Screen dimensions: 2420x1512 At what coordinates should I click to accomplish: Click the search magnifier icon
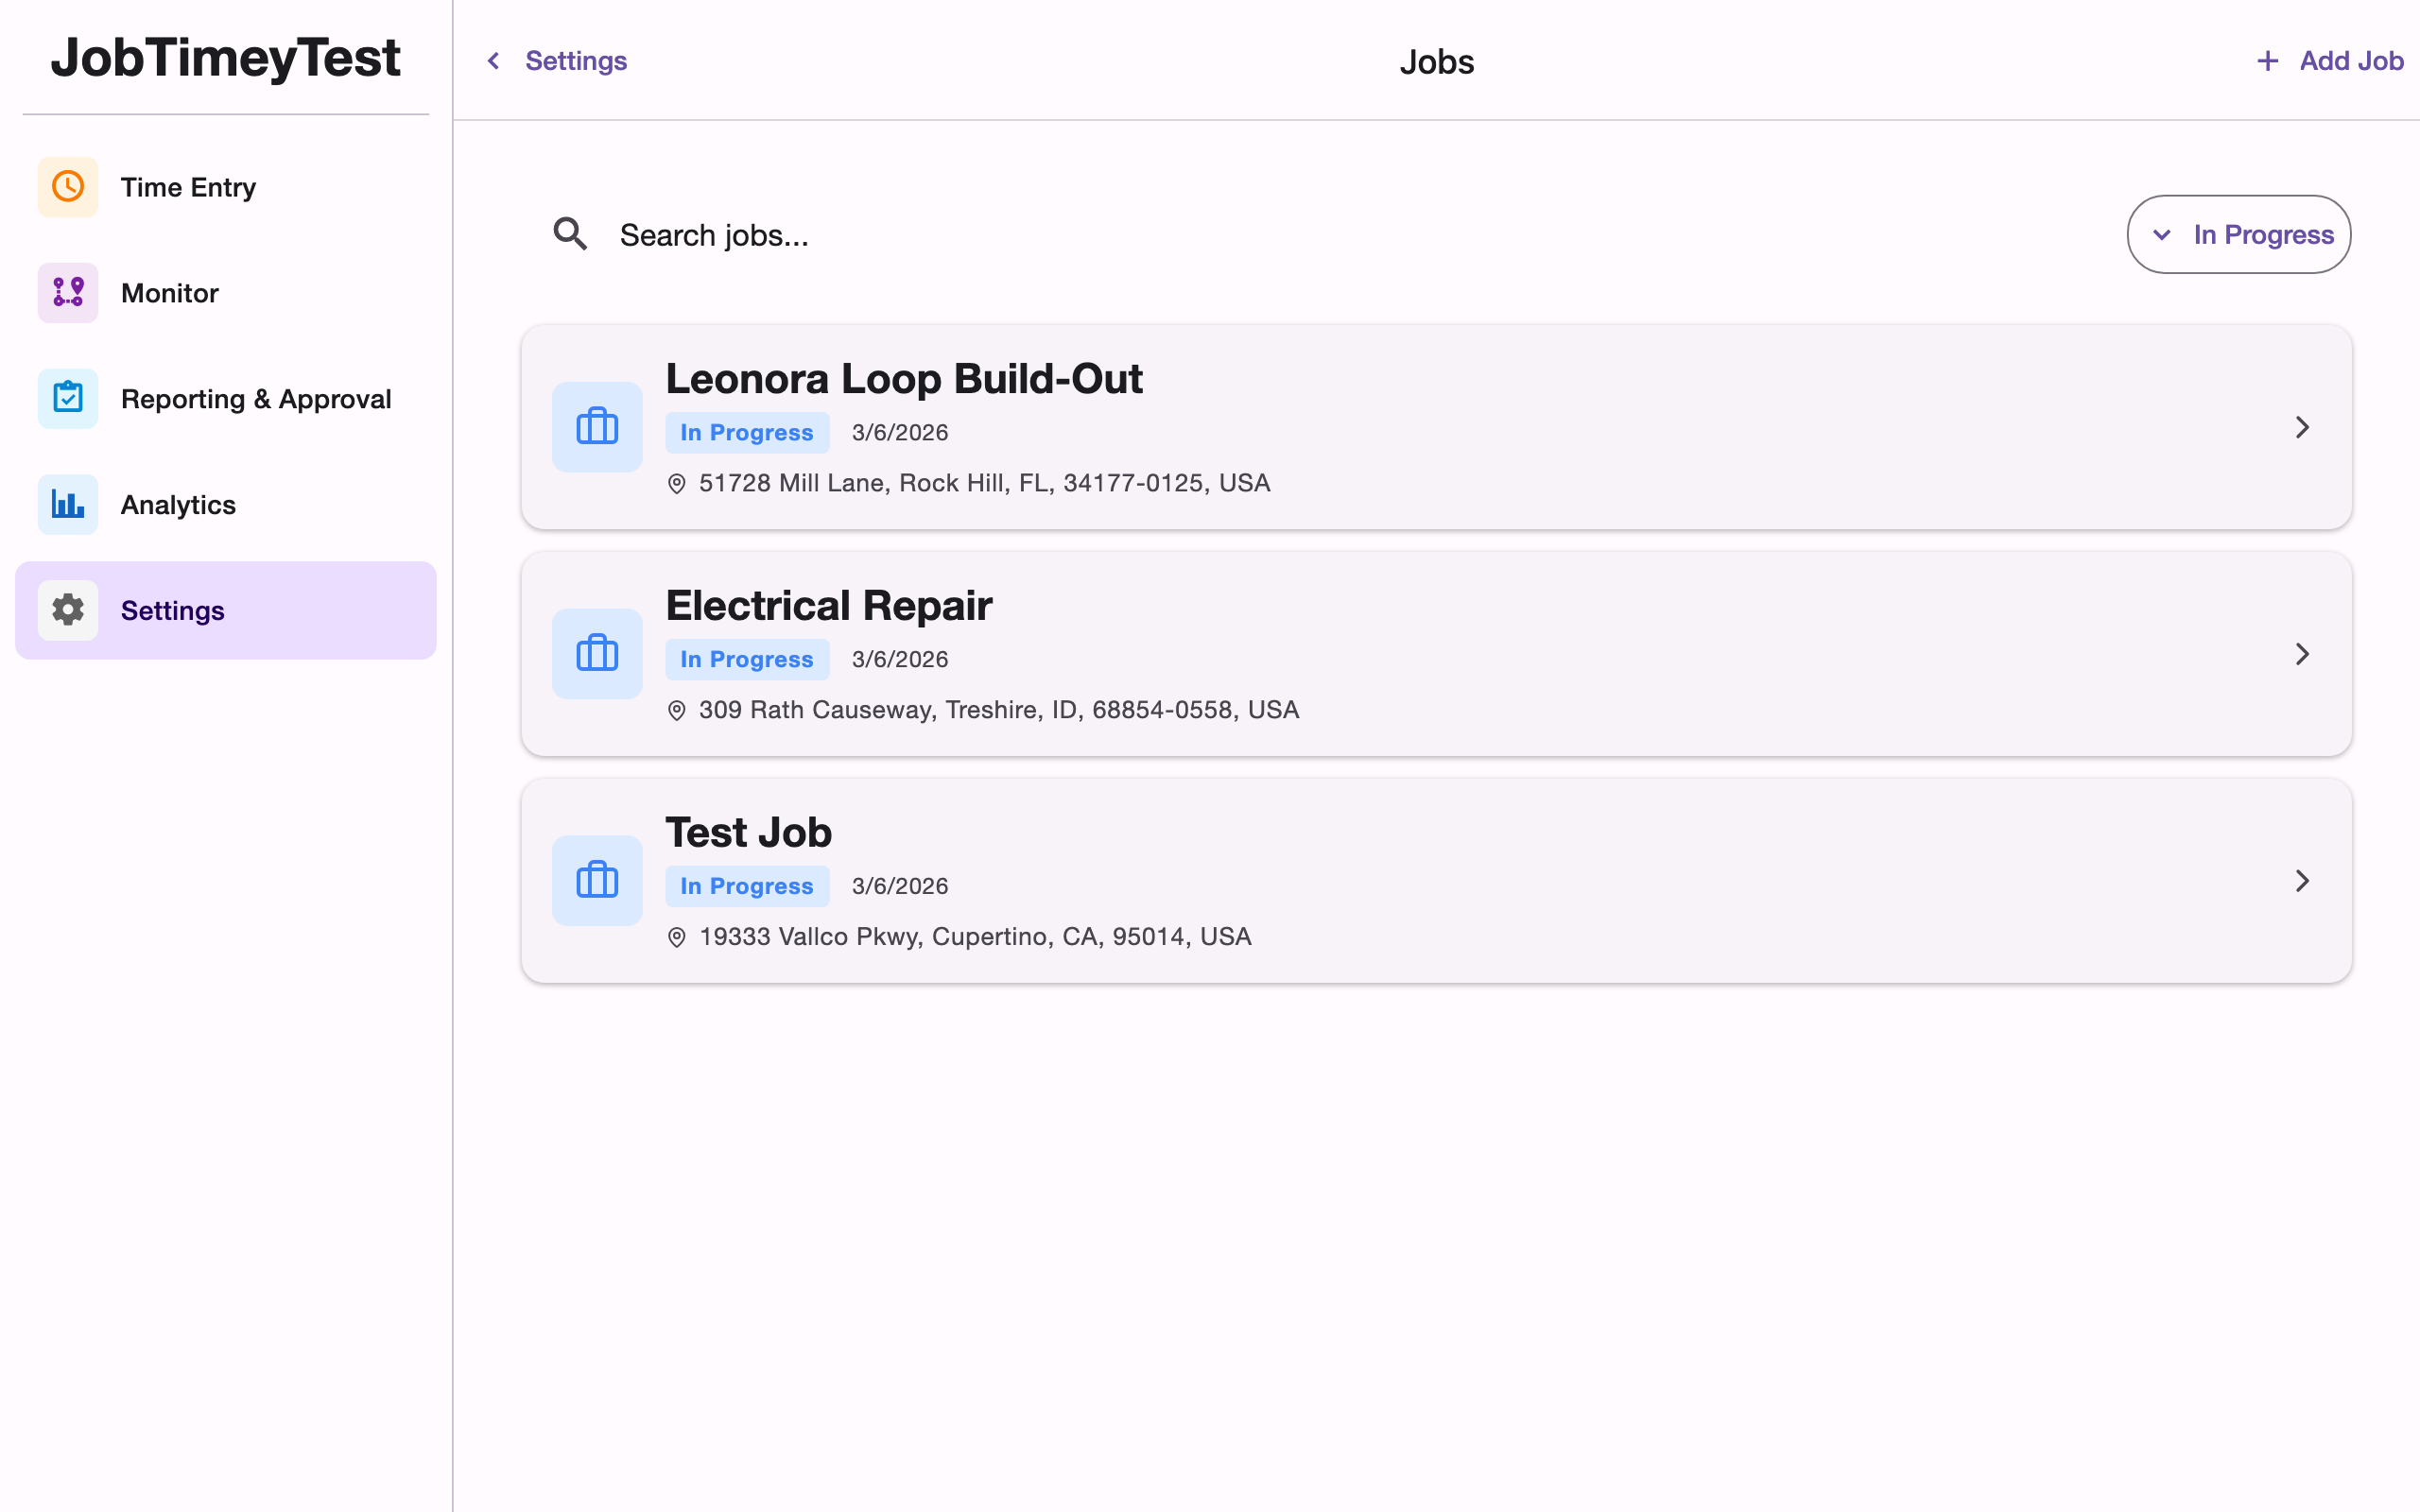570,233
